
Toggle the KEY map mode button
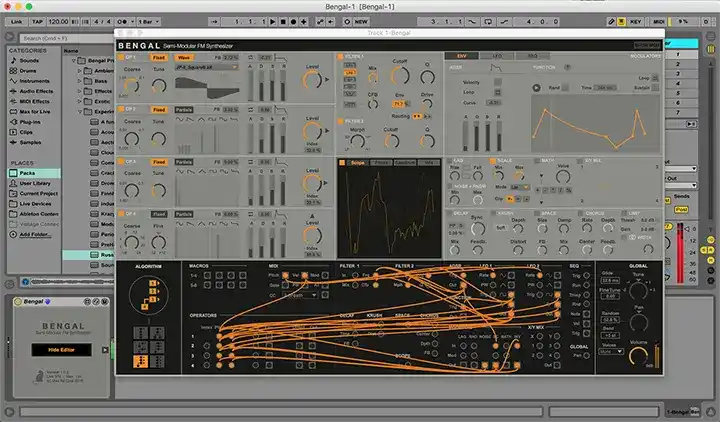(x=636, y=22)
